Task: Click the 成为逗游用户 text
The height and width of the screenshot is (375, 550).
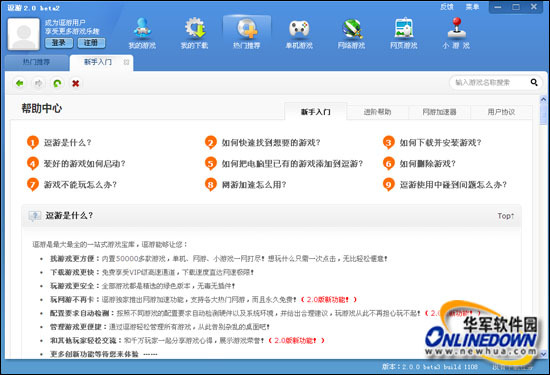Action: tap(65, 23)
